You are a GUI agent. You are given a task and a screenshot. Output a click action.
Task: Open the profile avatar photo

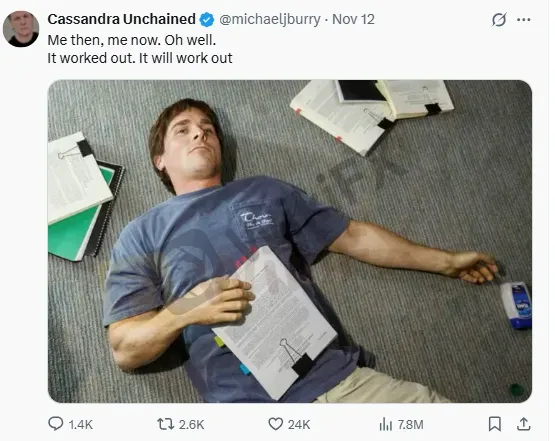pyautogui.click(x=21, y=29)
